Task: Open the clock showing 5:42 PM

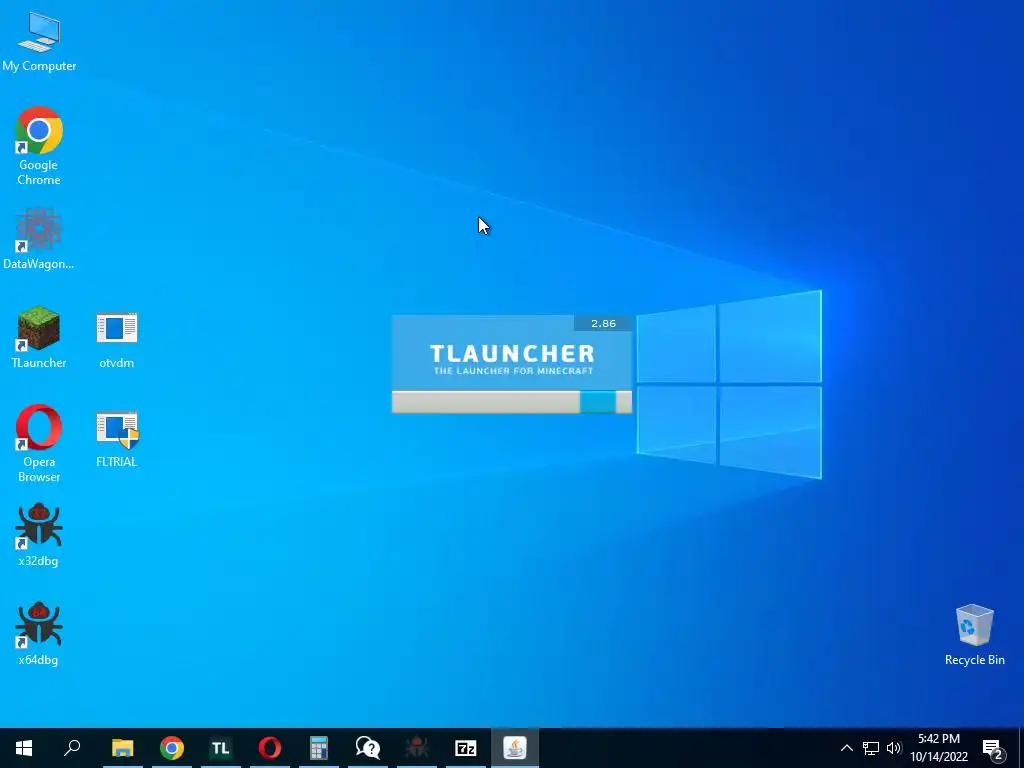Action: pos(939,748)
